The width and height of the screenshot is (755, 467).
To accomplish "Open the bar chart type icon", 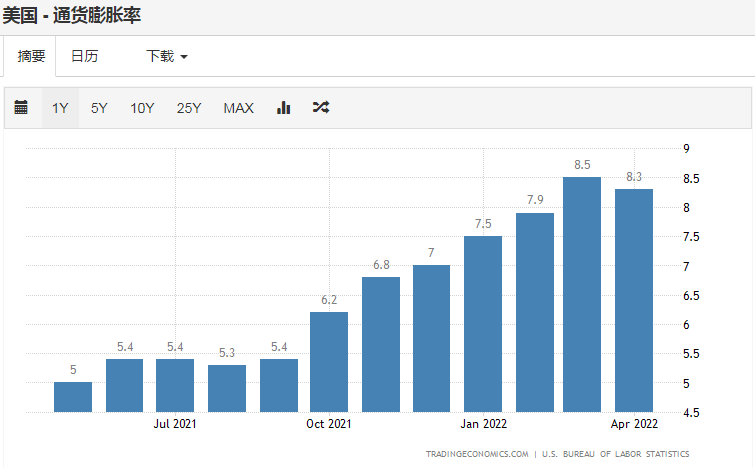I will pyautogui.click(x=283, y=108).
